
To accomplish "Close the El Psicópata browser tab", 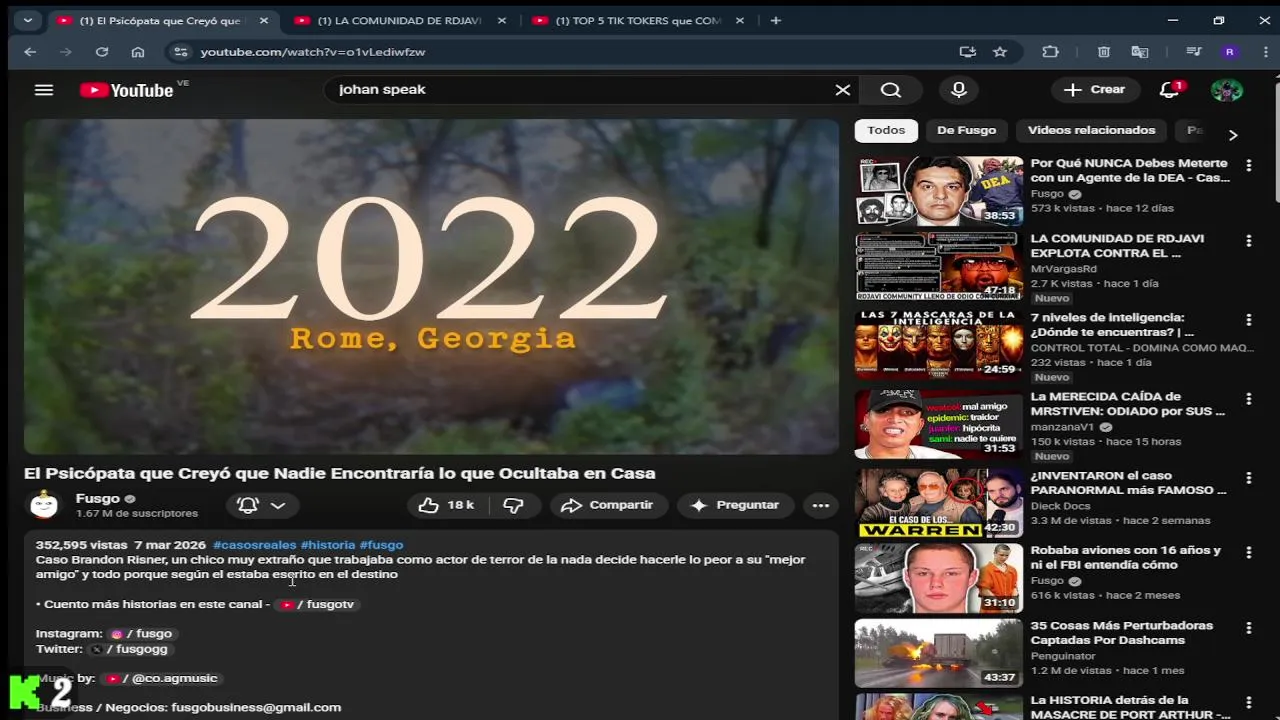I will [263, 20].
